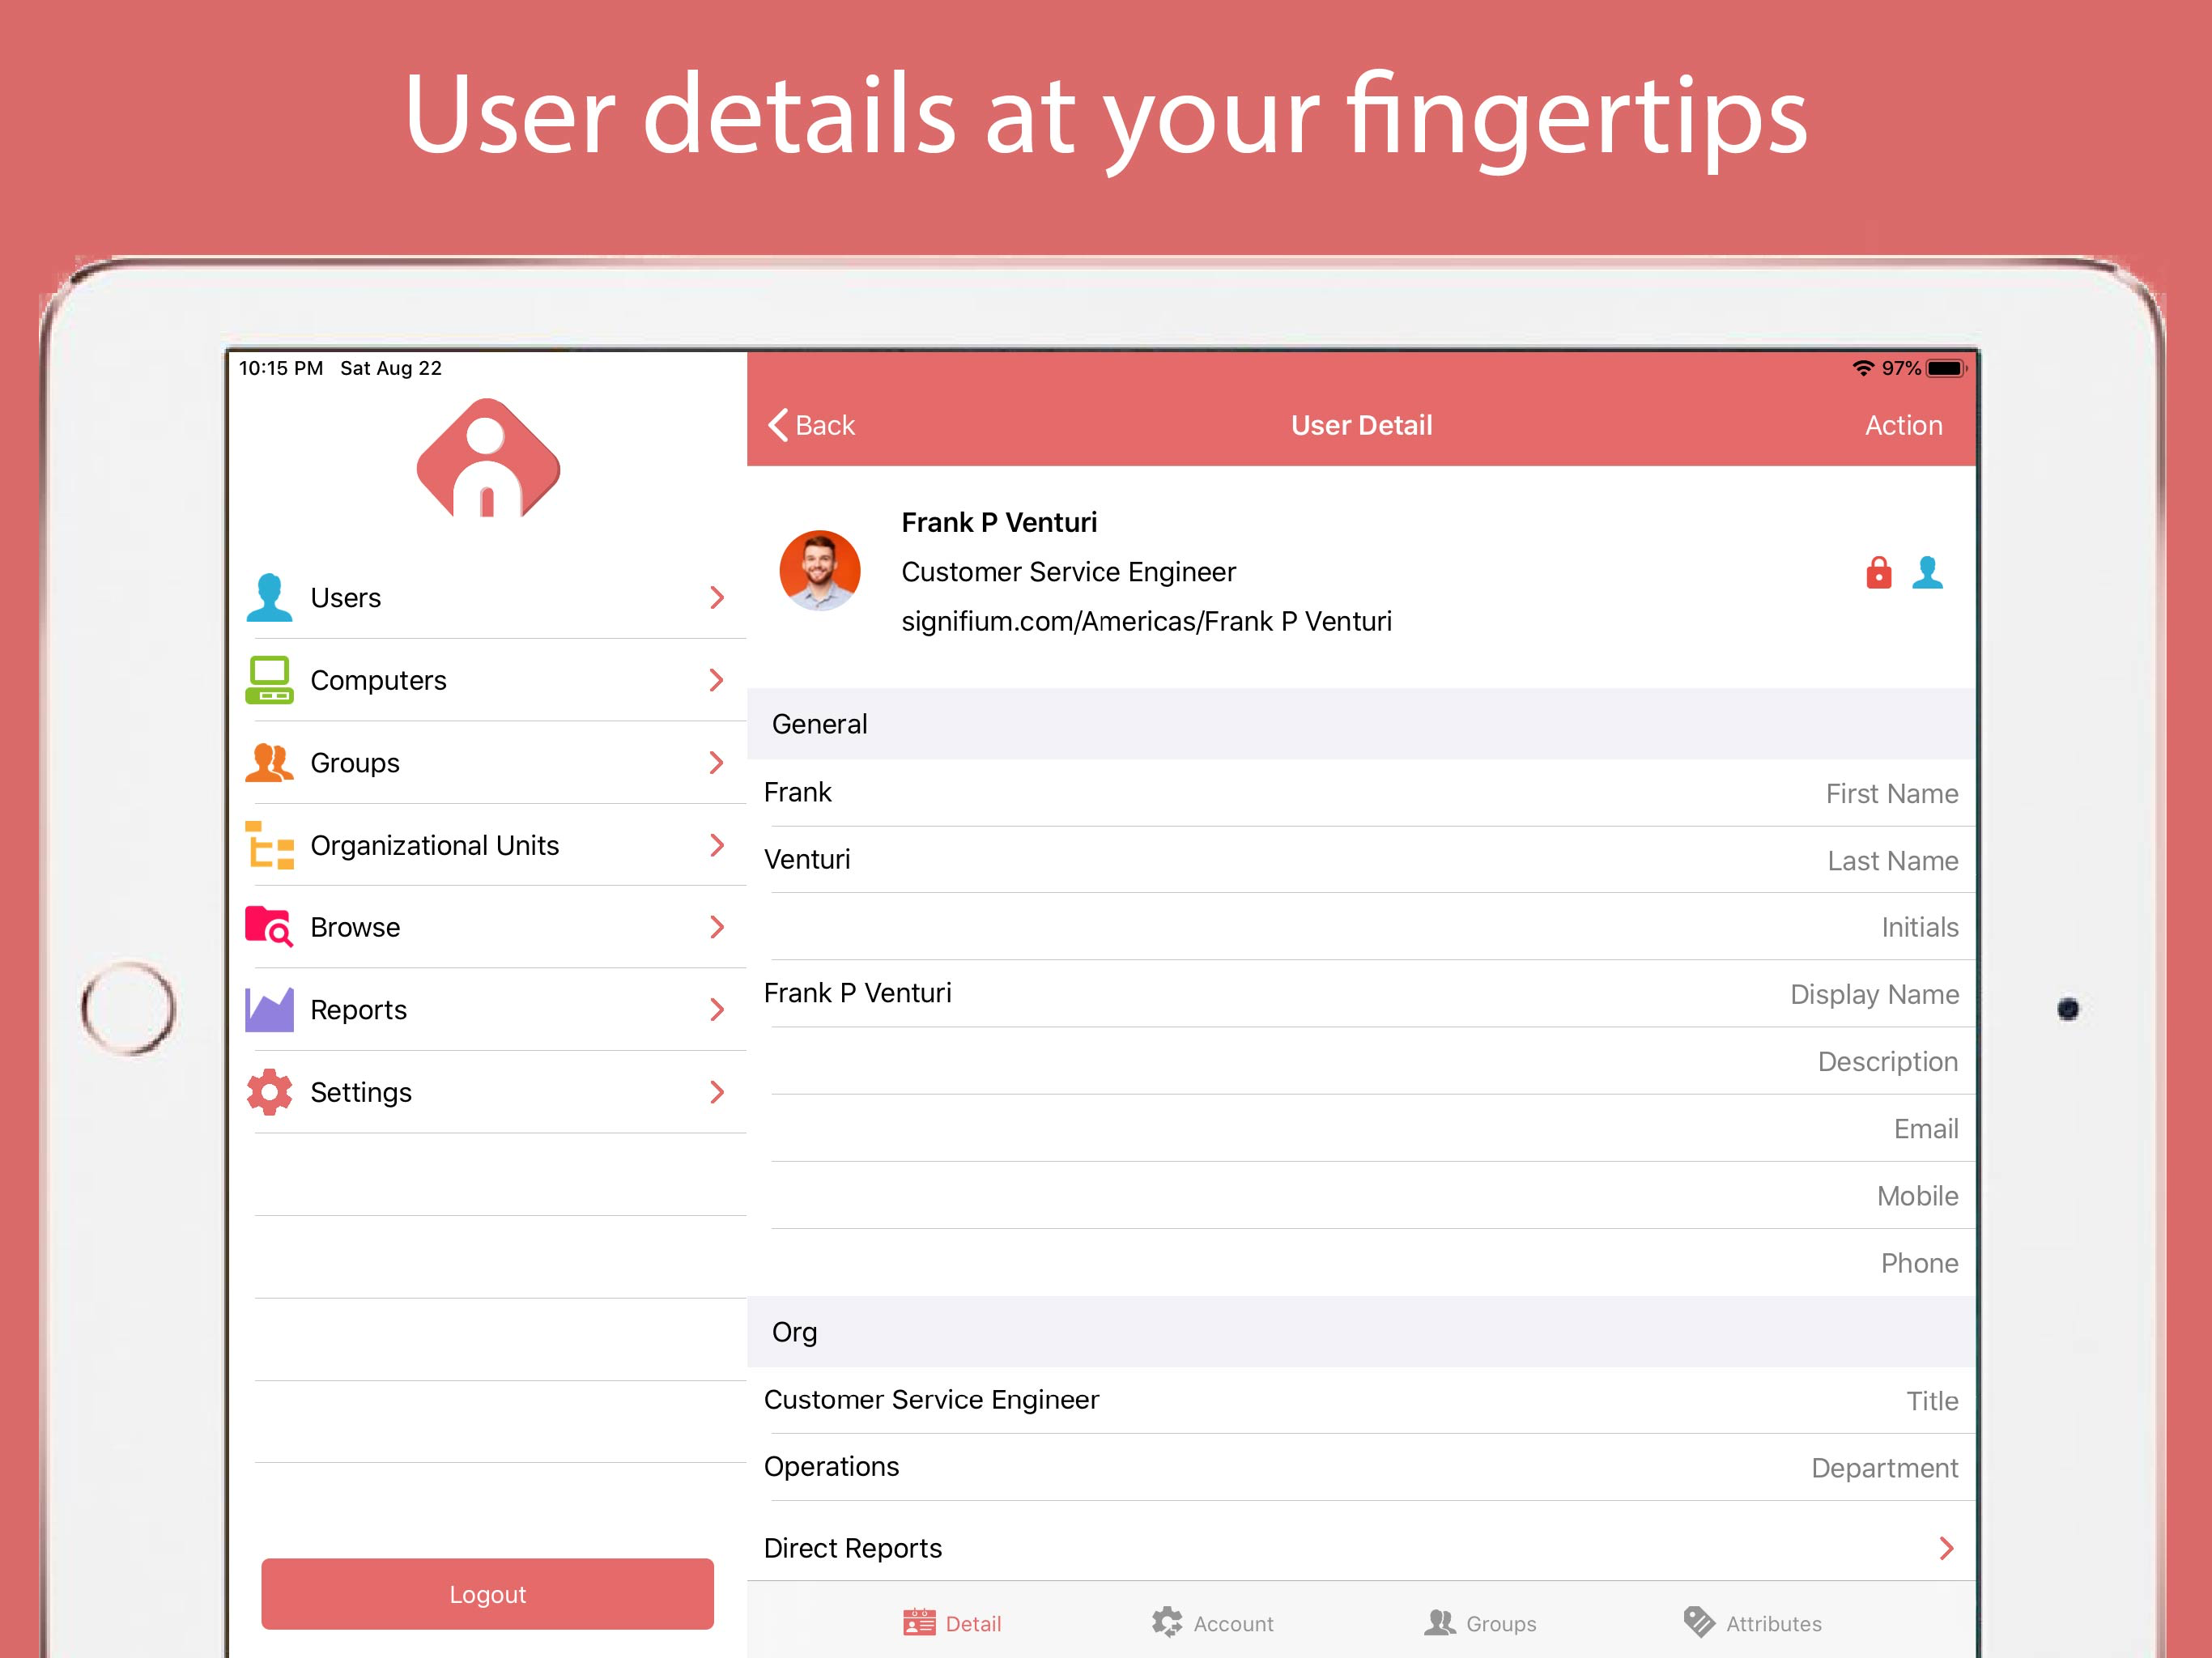This screenshot has width=2212, height=1658.
Task: Click the green Computers icon
Action: pos(270,680)
